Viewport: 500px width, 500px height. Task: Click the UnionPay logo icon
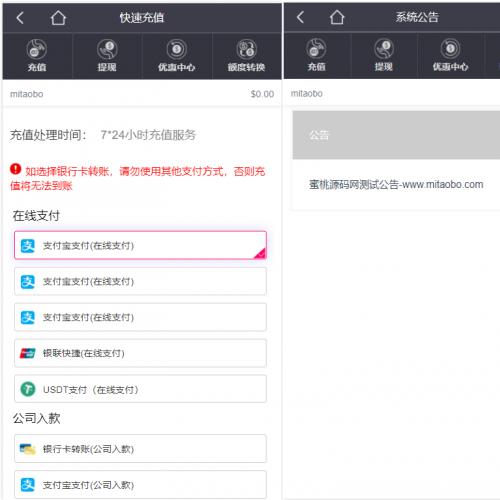(28, 353)
